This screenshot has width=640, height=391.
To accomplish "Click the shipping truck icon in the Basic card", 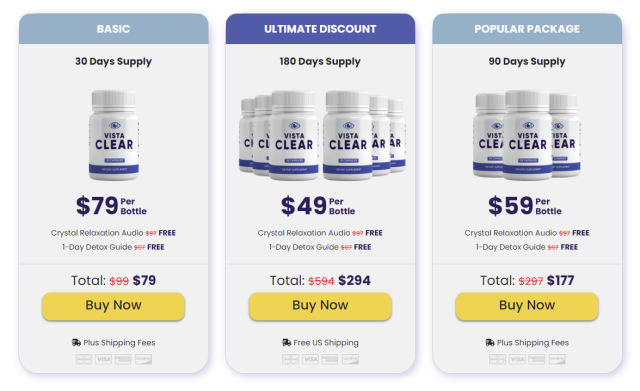I will tap(76, 342).
